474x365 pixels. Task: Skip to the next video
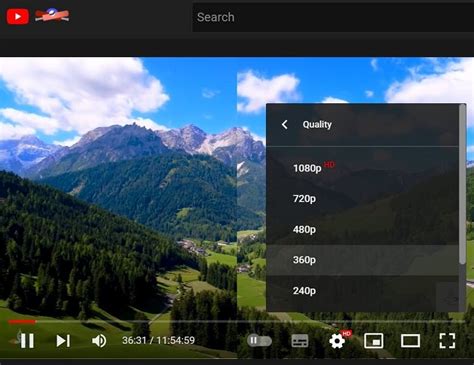63,341
